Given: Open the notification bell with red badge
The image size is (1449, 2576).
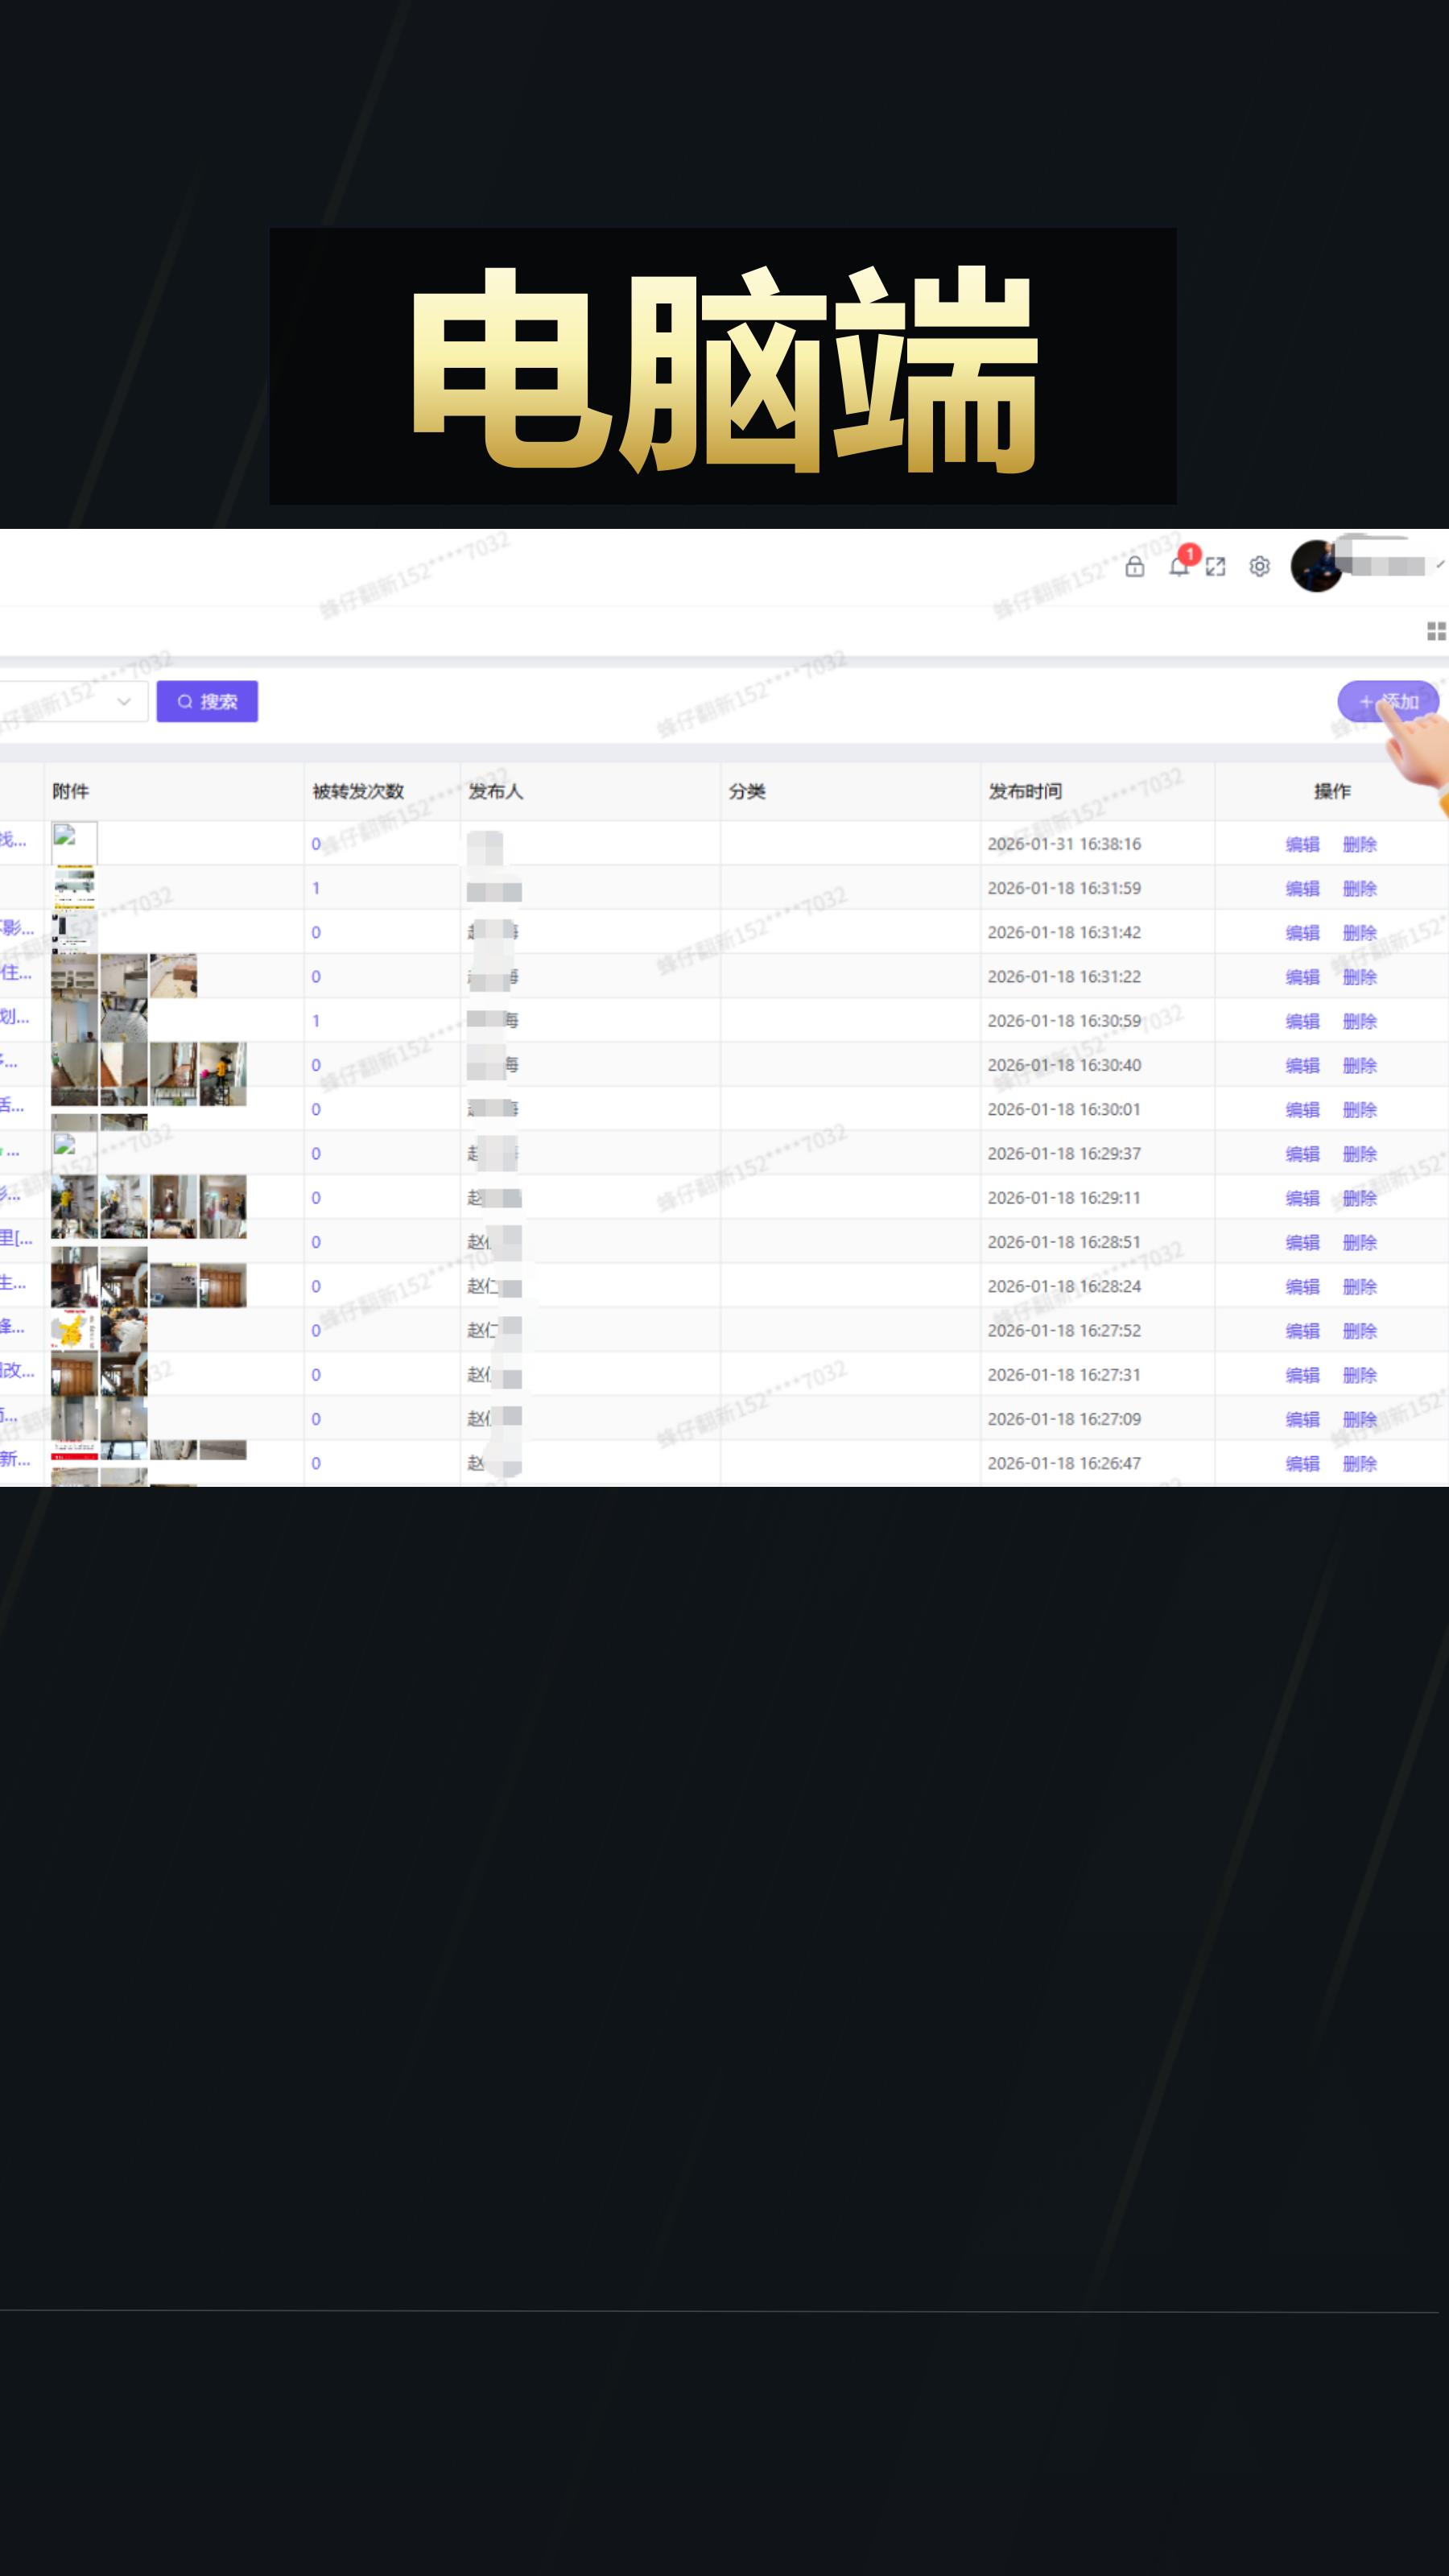Looking at the screenshot, I should pyautogui.click(x=1179, y=566).
